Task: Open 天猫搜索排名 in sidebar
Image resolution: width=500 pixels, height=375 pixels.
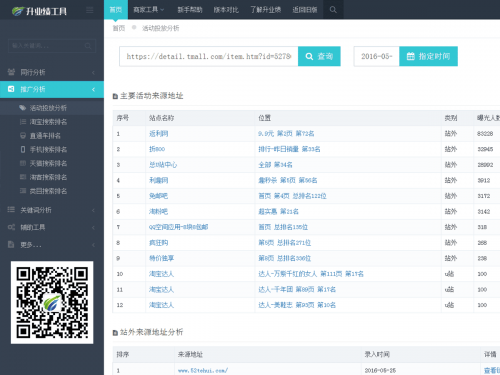Action: point(48,163)
